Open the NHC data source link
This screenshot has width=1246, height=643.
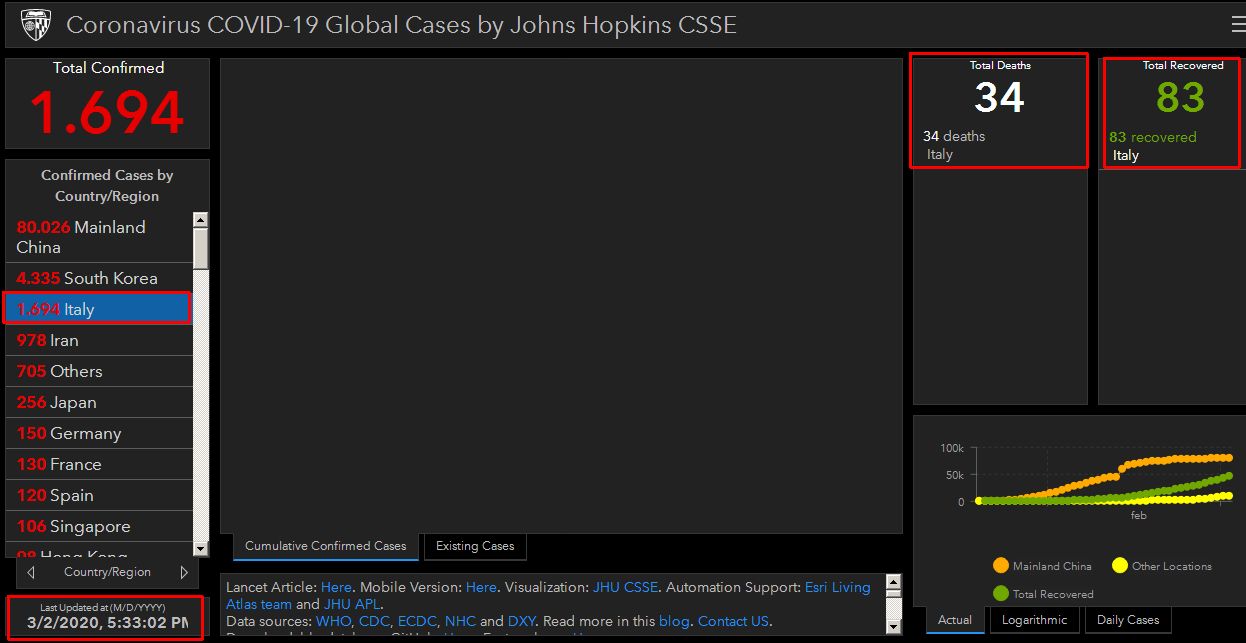coord(460,621)
